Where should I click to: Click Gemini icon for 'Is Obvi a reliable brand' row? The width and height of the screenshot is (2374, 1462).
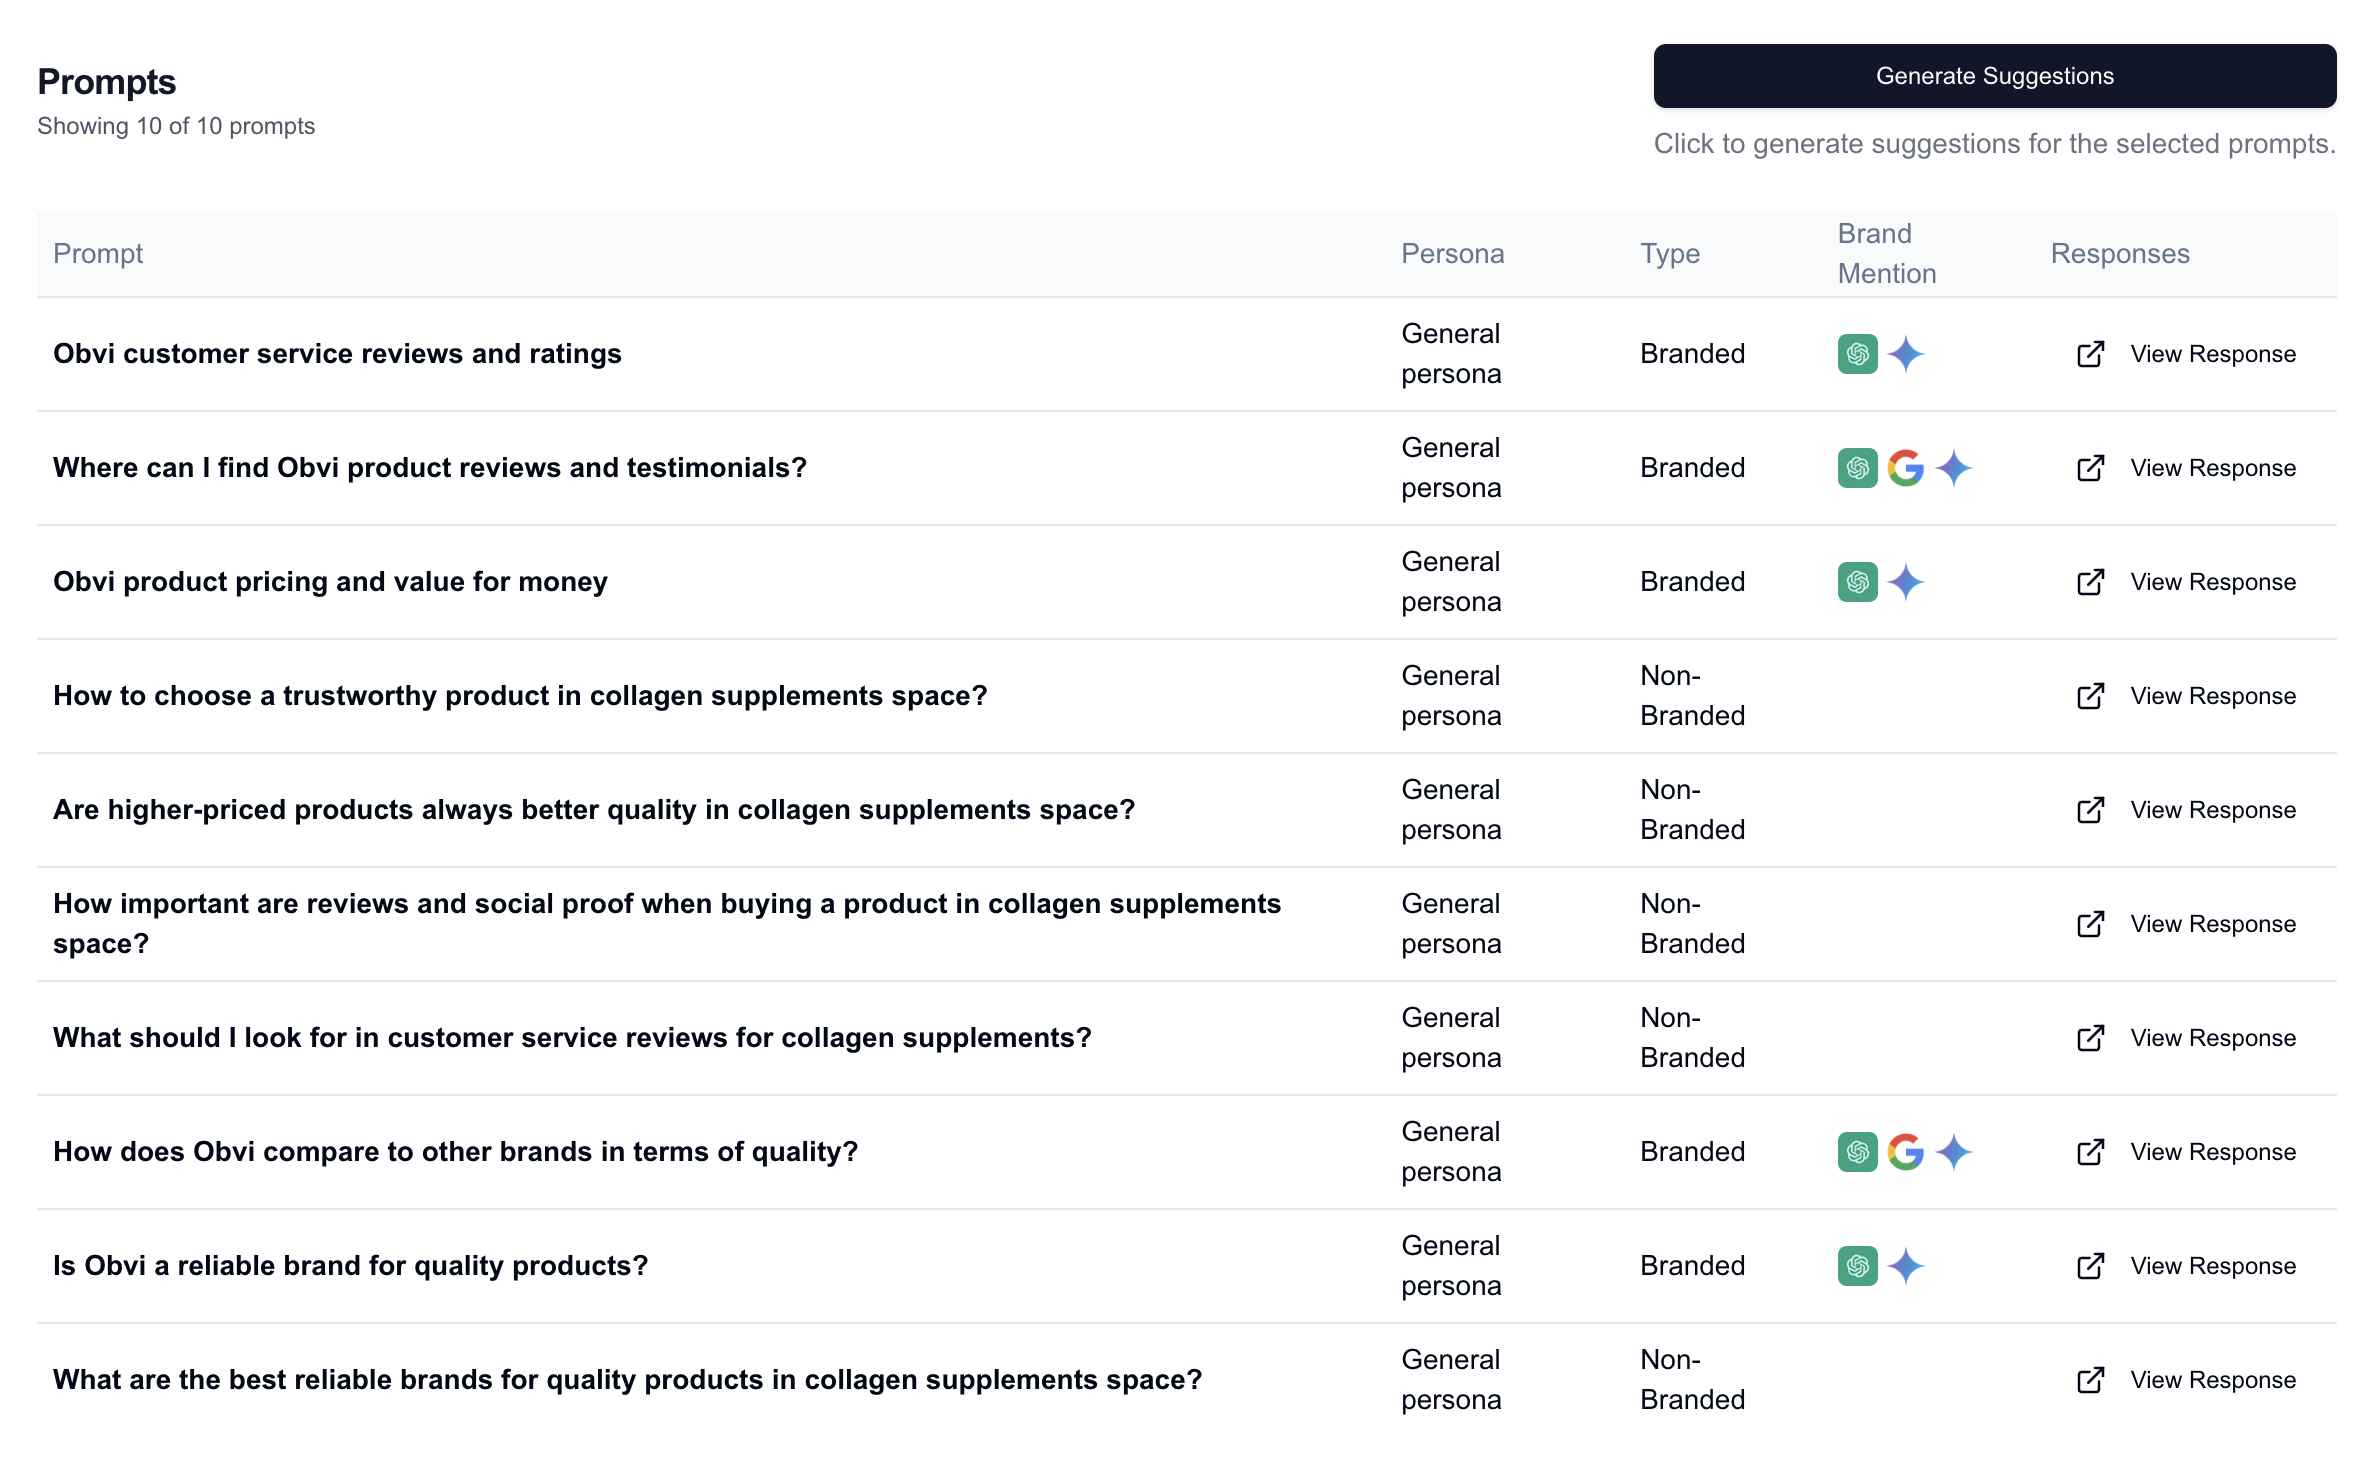pyautogui.click(x=1906, y=1266)
